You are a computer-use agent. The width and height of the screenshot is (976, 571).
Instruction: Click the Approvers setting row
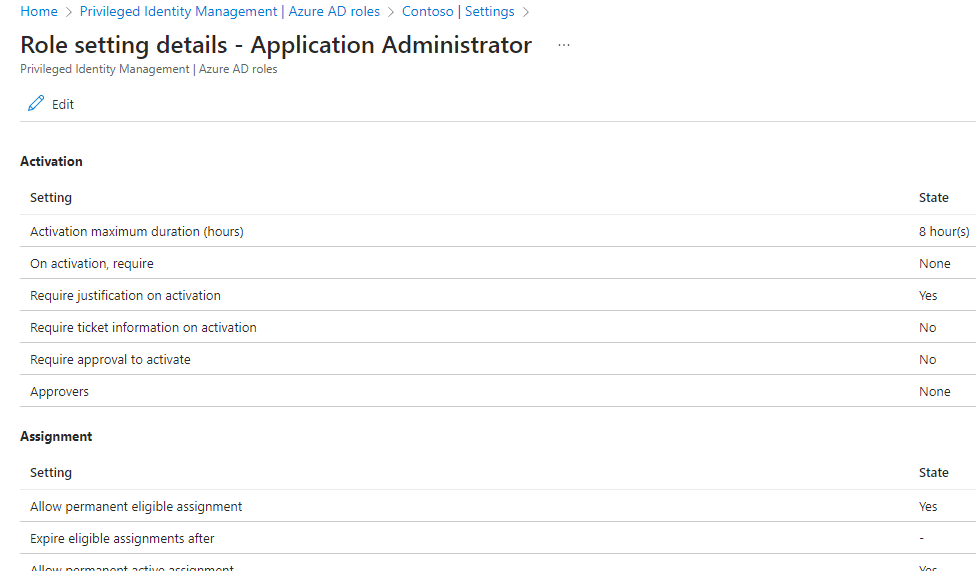pyautogui.click(x=498, y=392)
